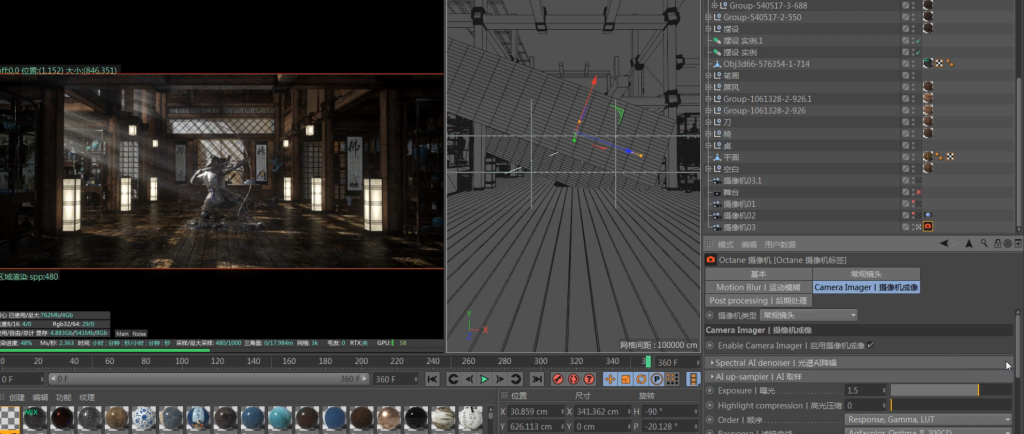Image resolution: width=1024 pixels, height=434 pixels.
Task: Step back one frame
Action: (x=469, y=379)
